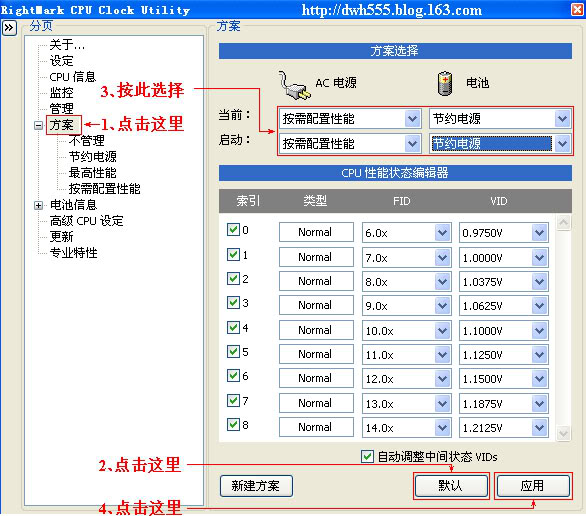The height and width of the screenshot is (516, 586).
Task: Click the double-chevron panel toggle icon
Action: pos(9,28)
